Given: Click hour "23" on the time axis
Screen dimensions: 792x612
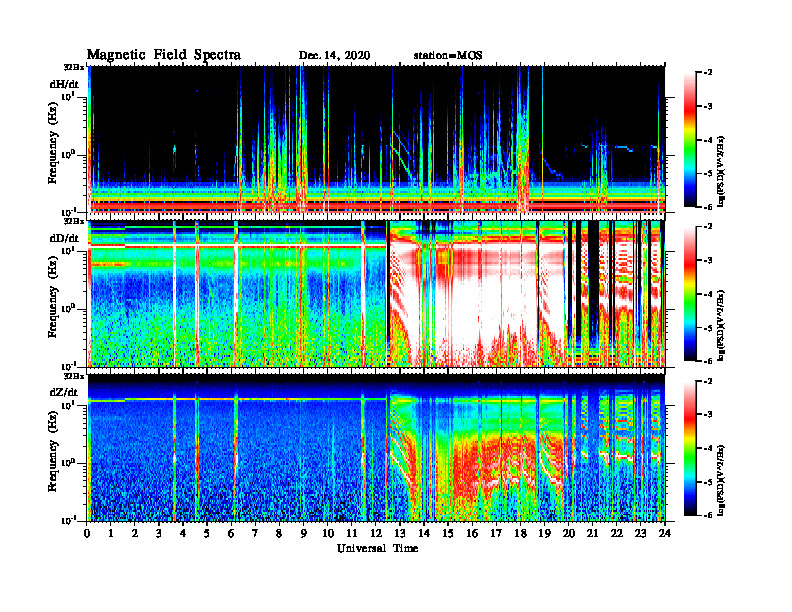Looking at the screenshot, I should 640,533.
